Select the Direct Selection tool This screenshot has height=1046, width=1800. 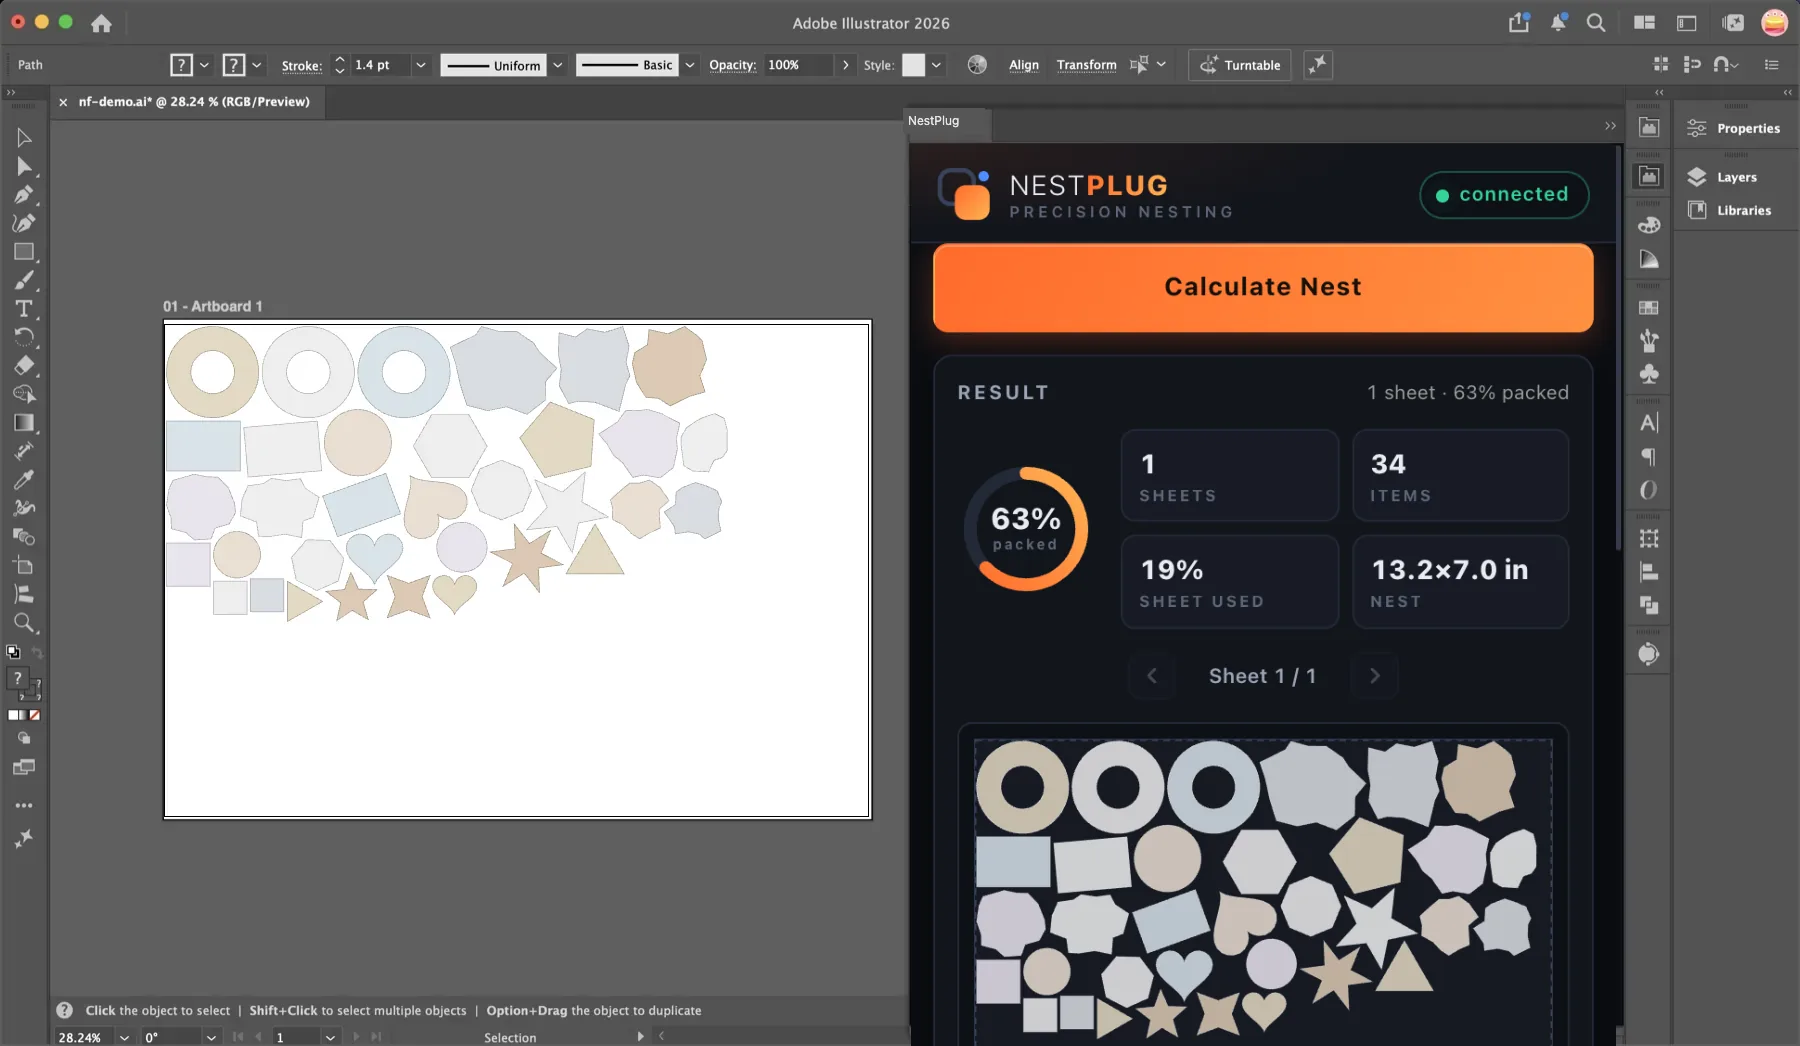[x=24, y=166]
